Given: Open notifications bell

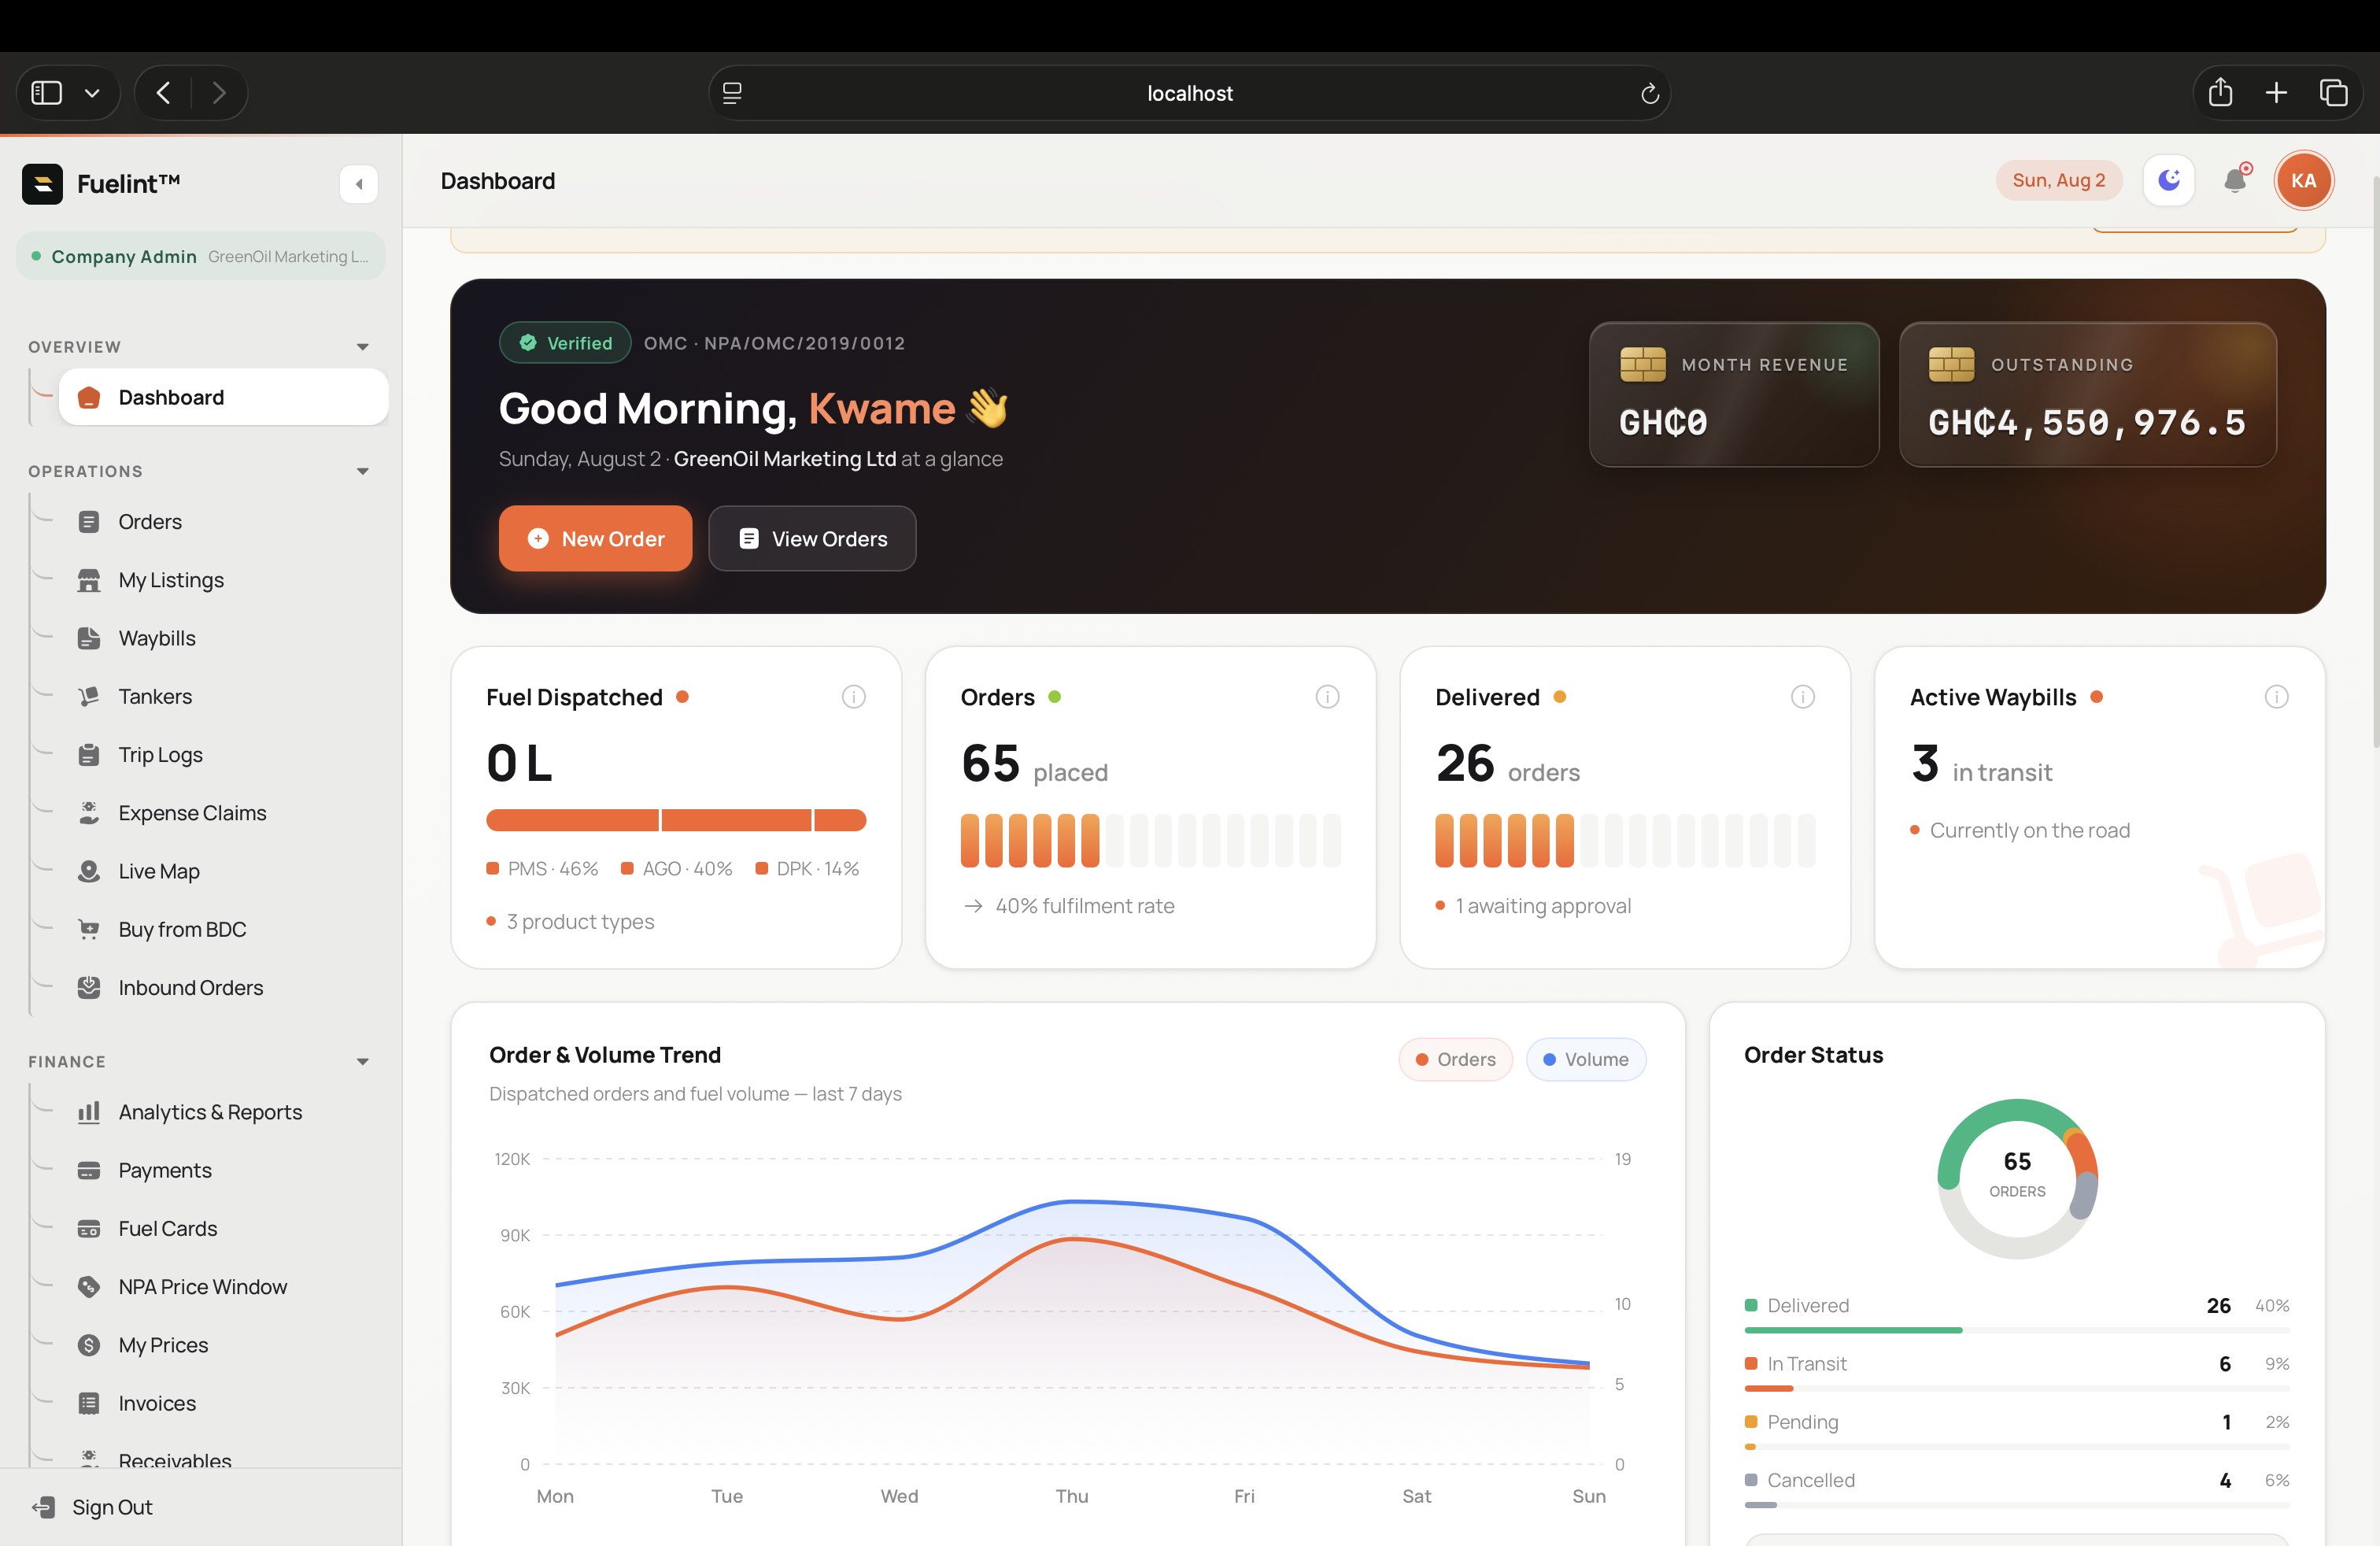Looking at the screenshot, I should (x=2236, y=181).
